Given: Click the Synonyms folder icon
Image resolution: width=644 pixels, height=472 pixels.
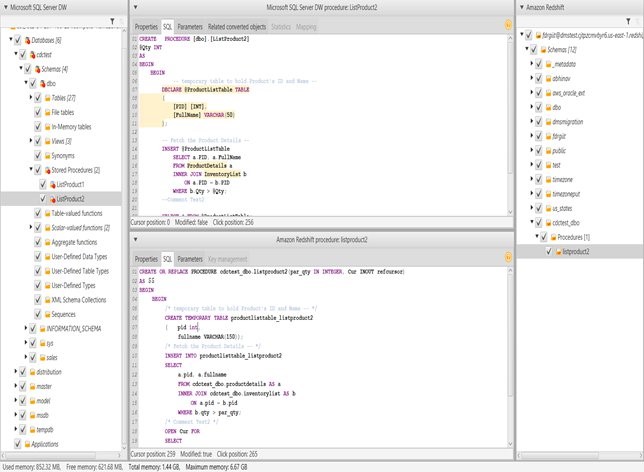Looking at the screenshot, I should coord(47,156).
